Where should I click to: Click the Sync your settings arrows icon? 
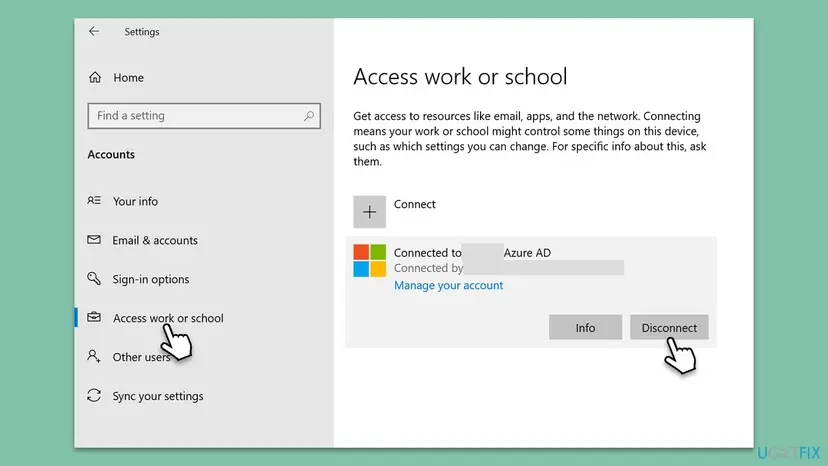[x=94, y=395]
